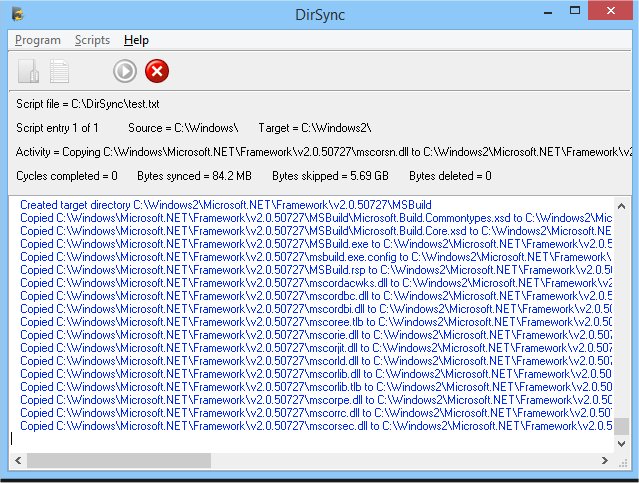Click the mscorjit.dll log line

(316, 348)
